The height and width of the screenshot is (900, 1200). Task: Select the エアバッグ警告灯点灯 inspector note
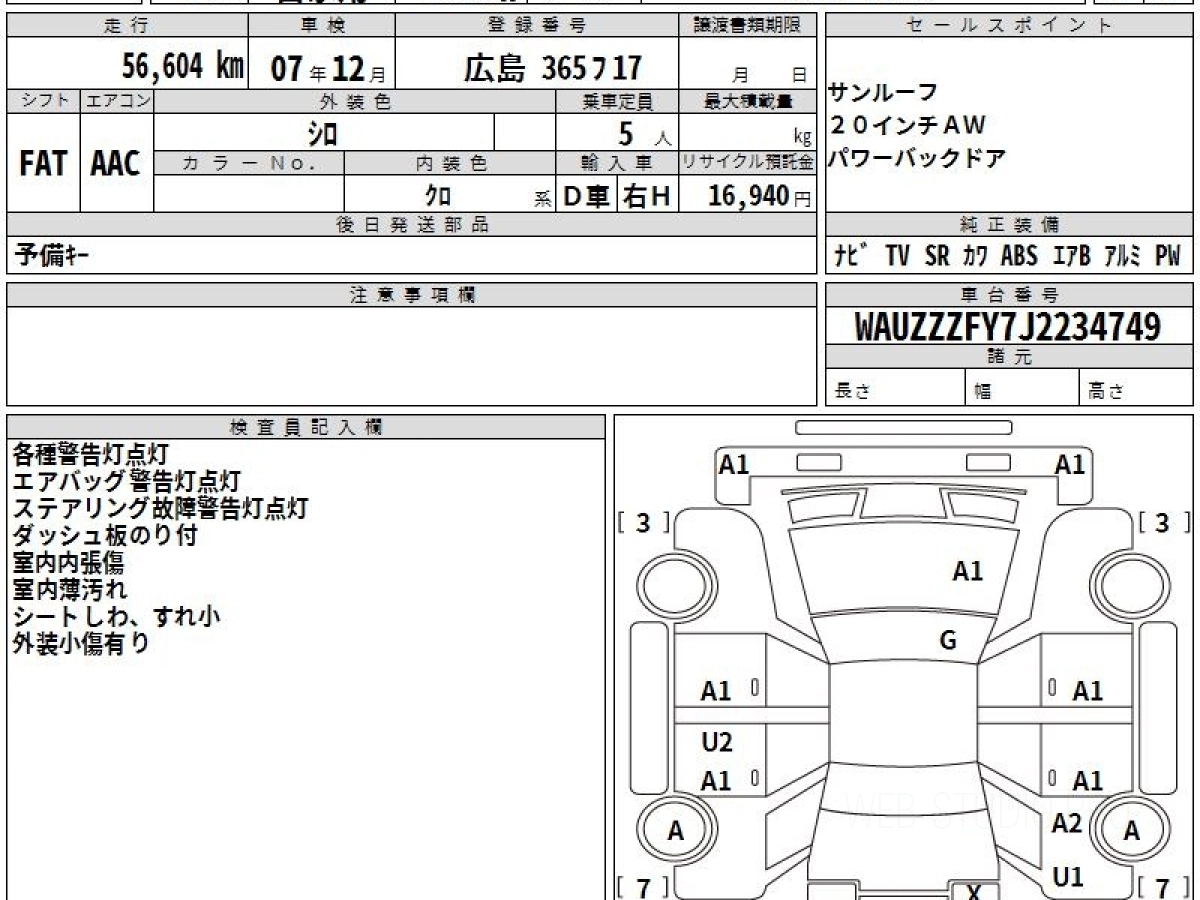tap(126, 482)
